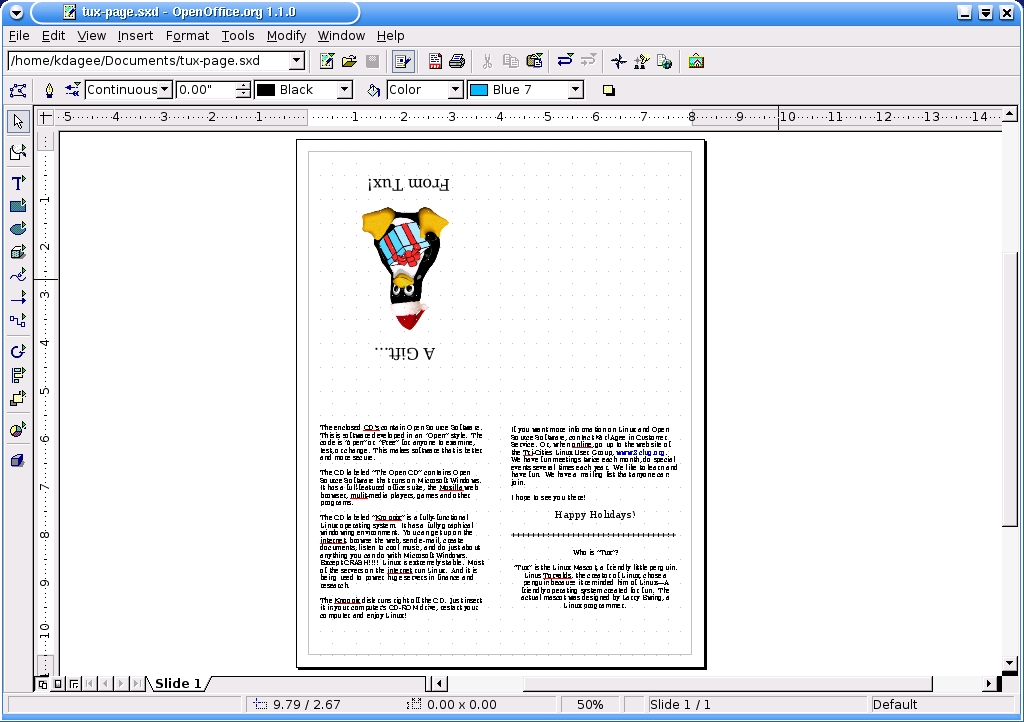Activate the Connector tool
The width and height of the screenshot is (1024, 722).
click(17, 320)
